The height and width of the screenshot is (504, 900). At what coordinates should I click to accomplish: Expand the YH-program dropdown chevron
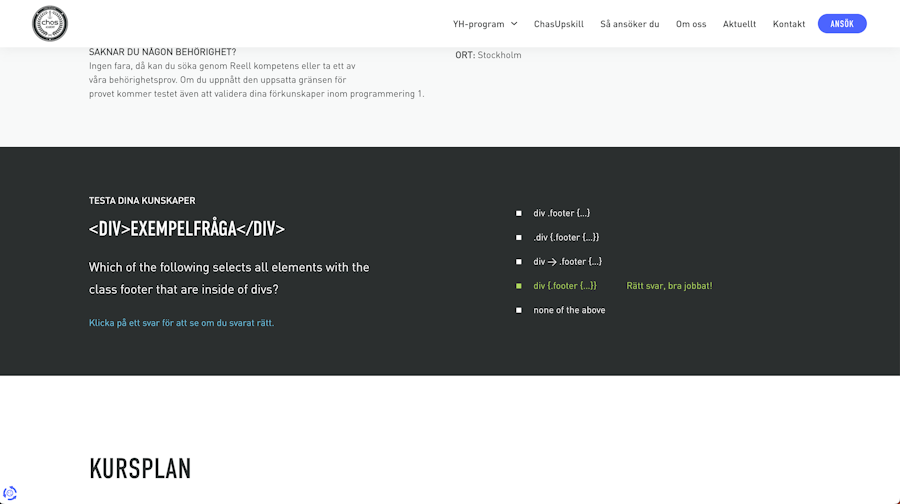tap(514, 24)
